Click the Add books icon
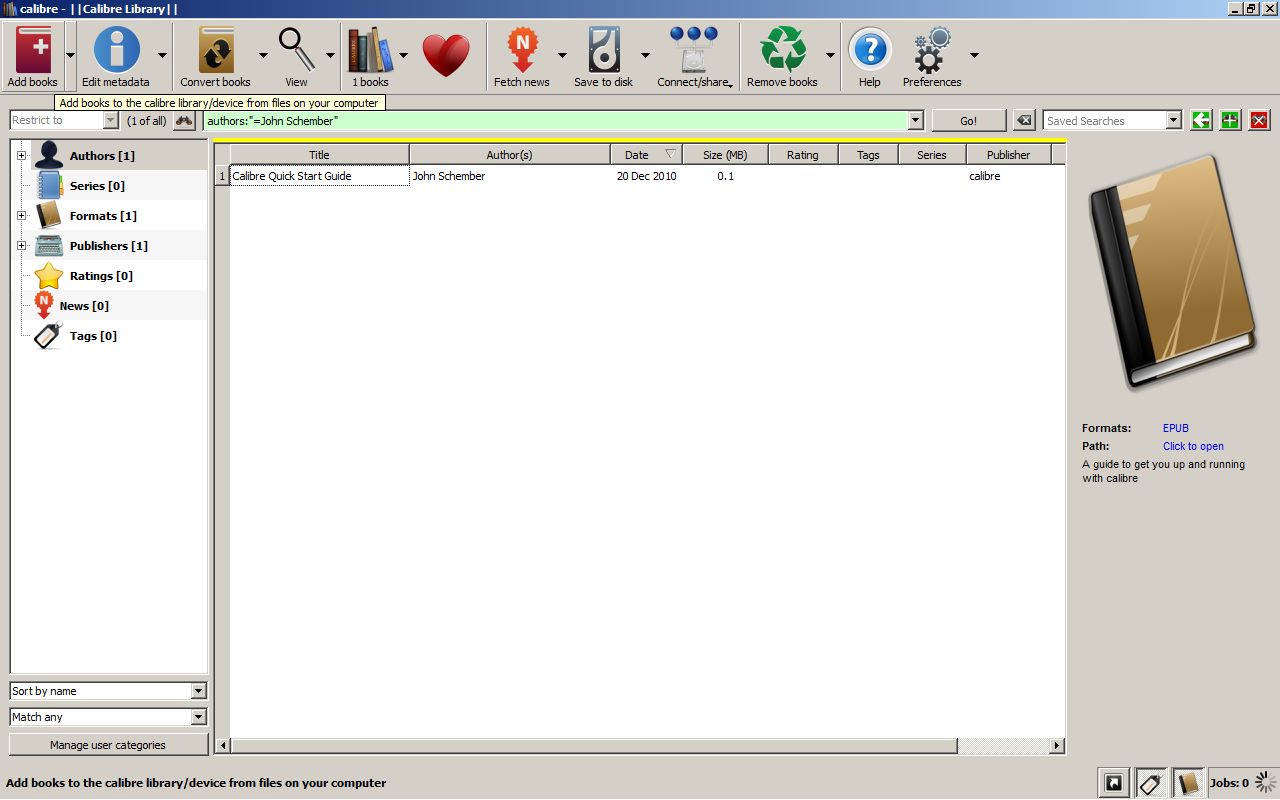 pyautogui.click(x=33, y=52)
